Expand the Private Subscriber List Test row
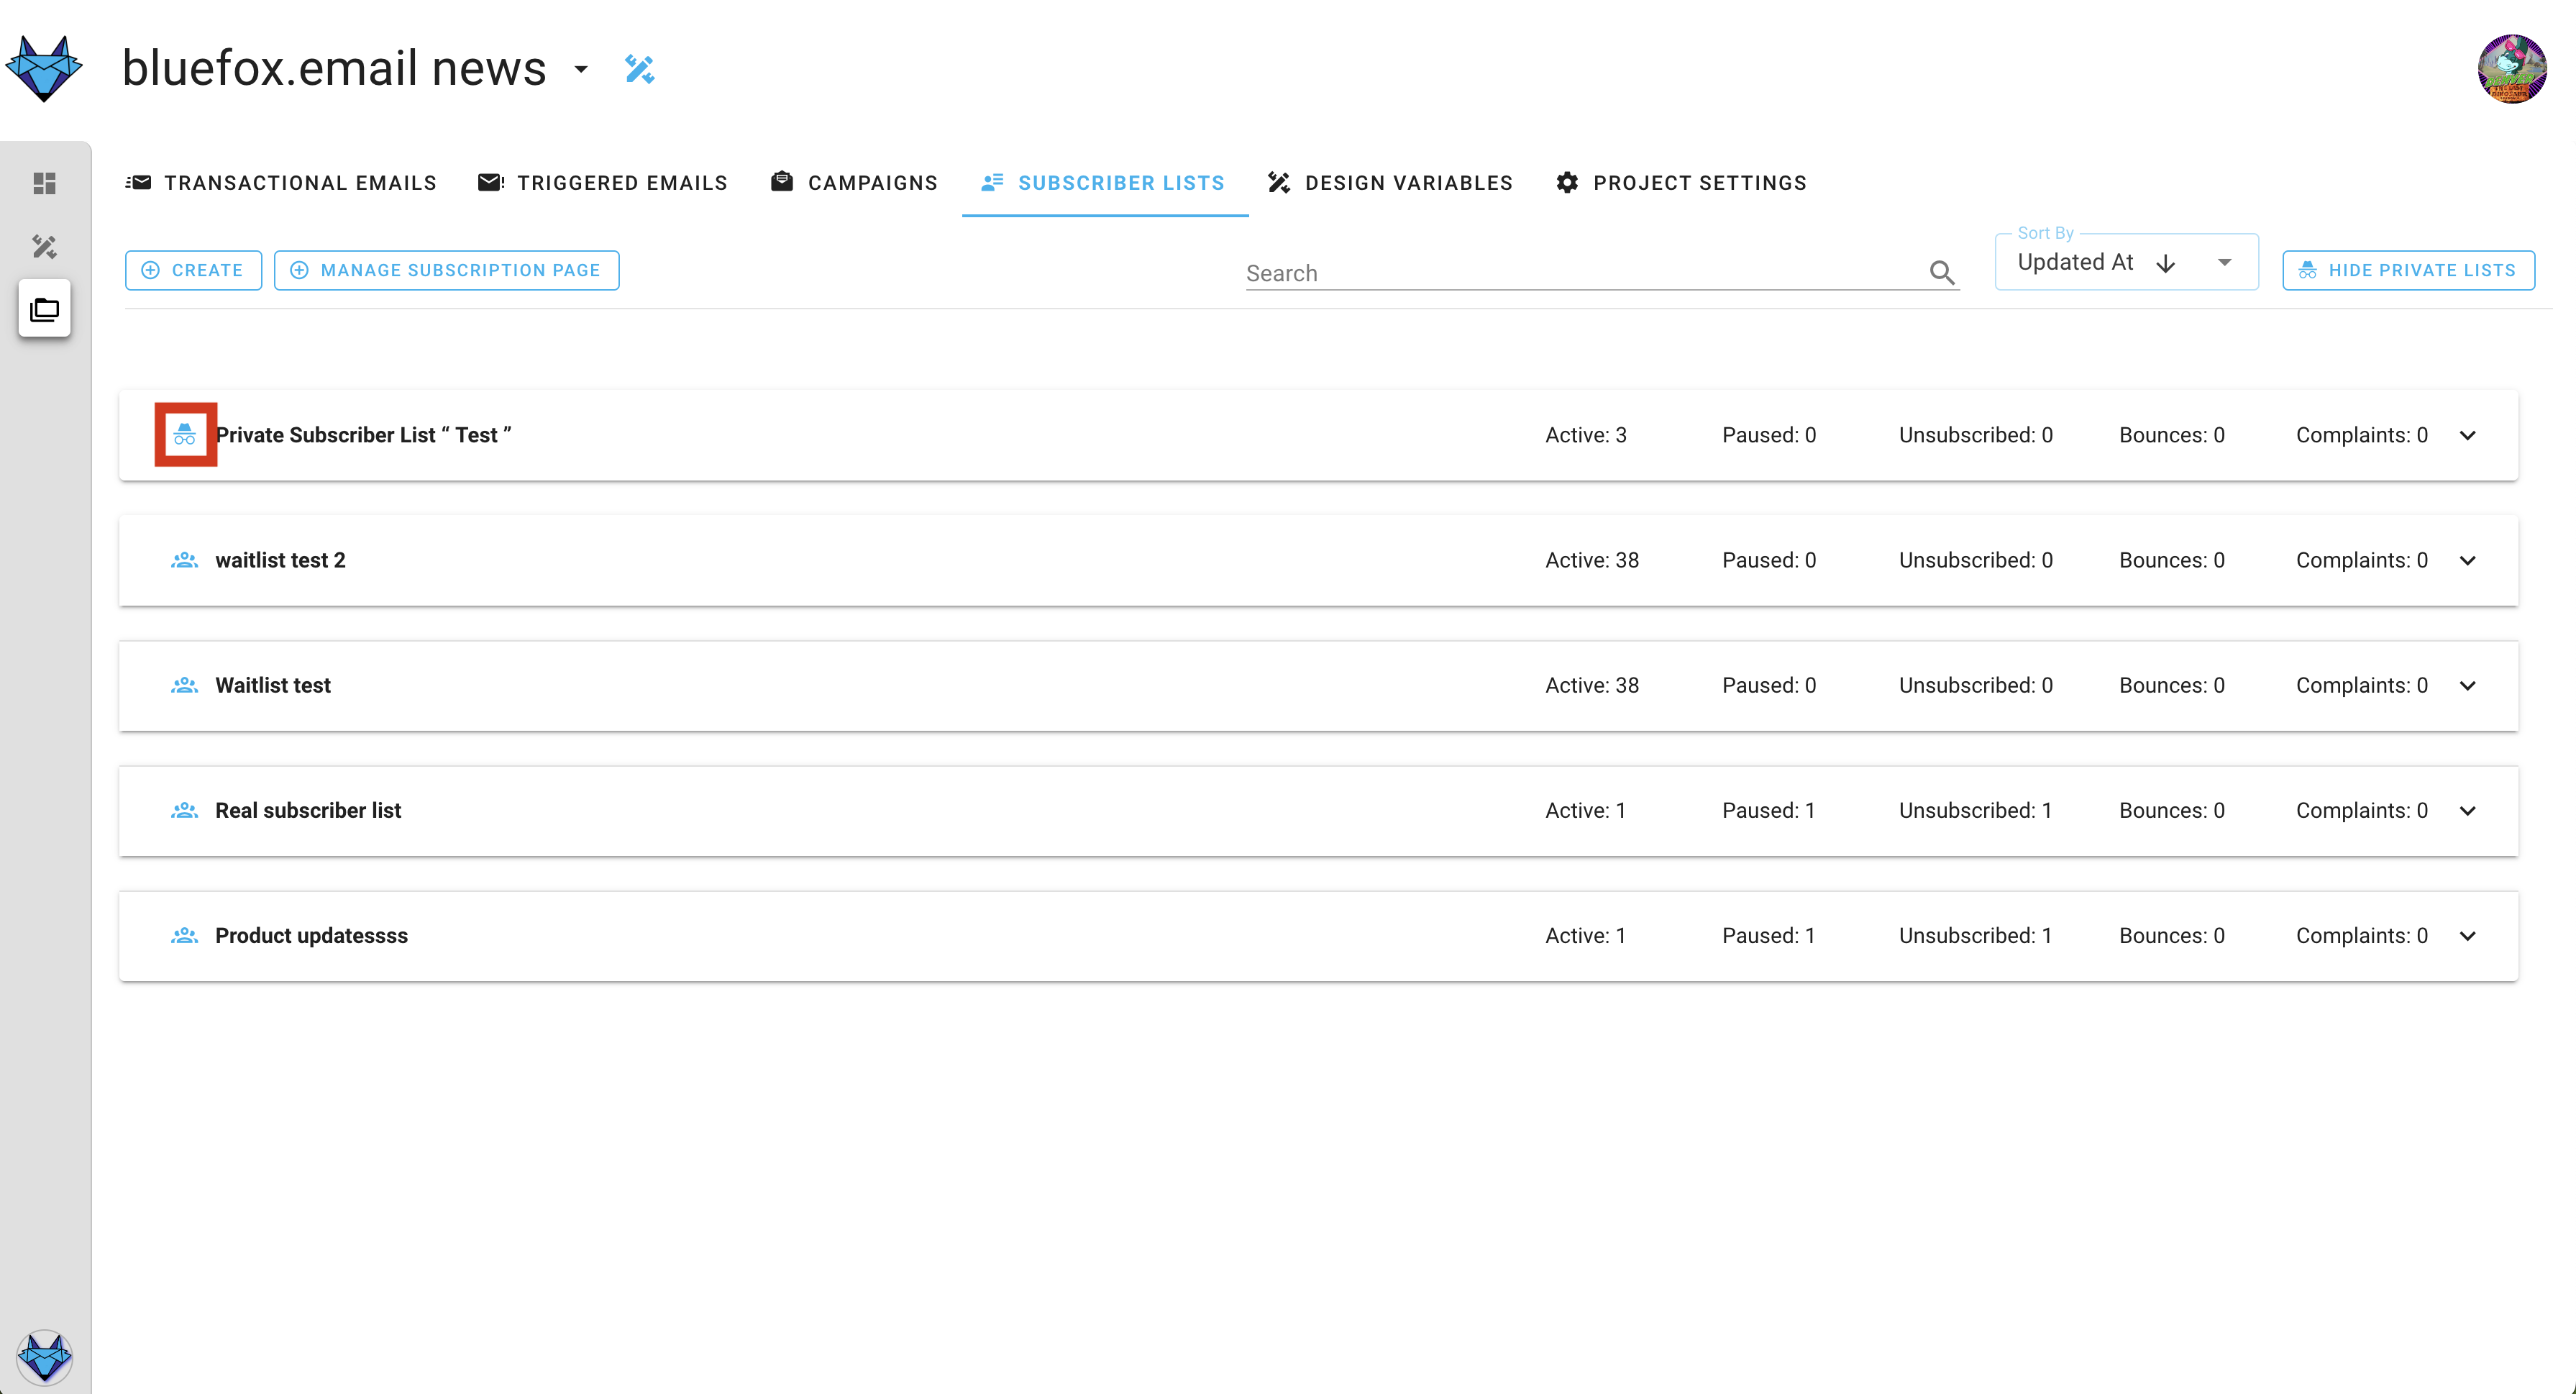 2467,435
